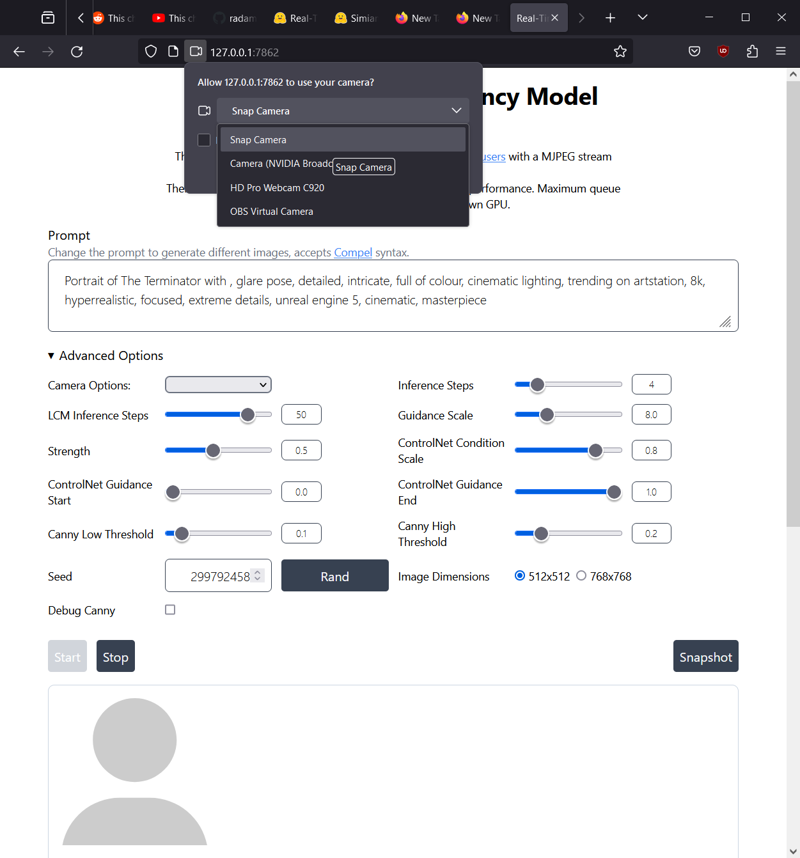Collapse the Advanced Options section
This screenshot has width=800, height=858.
[106, 356]
